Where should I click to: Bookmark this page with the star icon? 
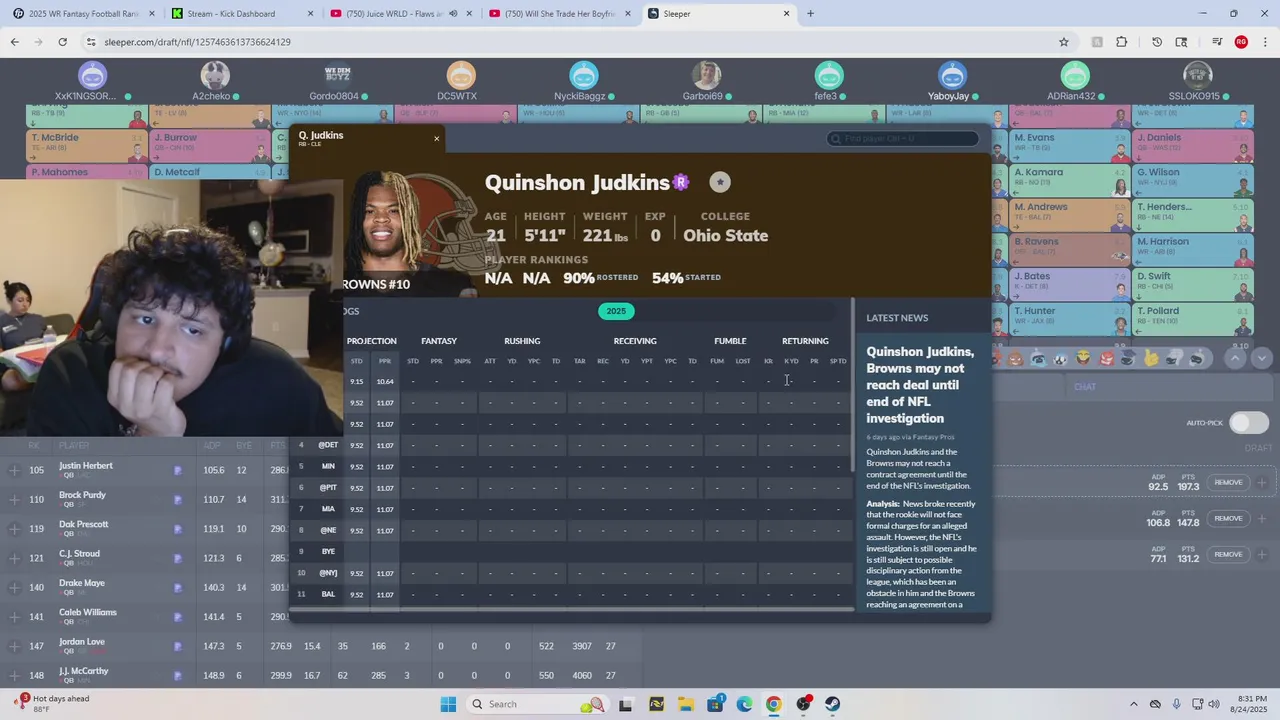coord(1064,42)
